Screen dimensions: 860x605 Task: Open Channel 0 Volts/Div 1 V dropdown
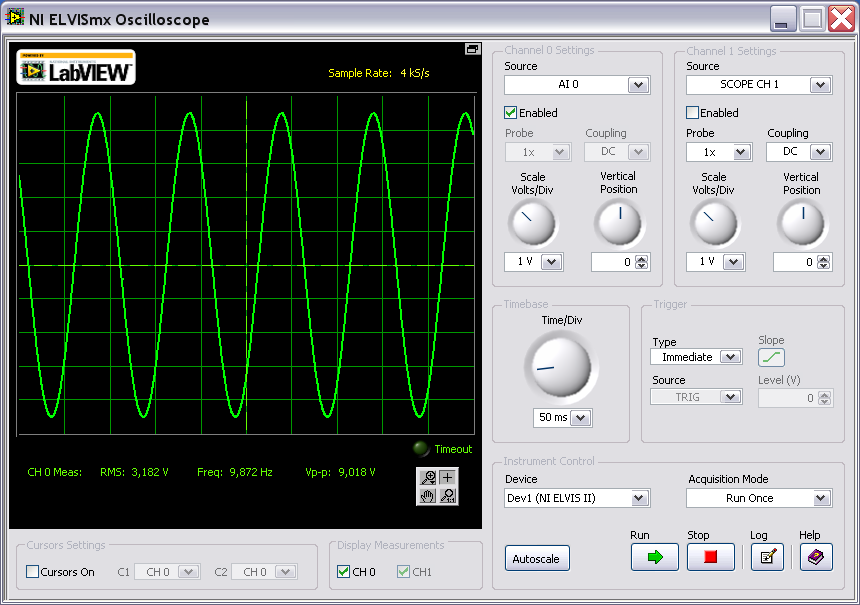534,262
